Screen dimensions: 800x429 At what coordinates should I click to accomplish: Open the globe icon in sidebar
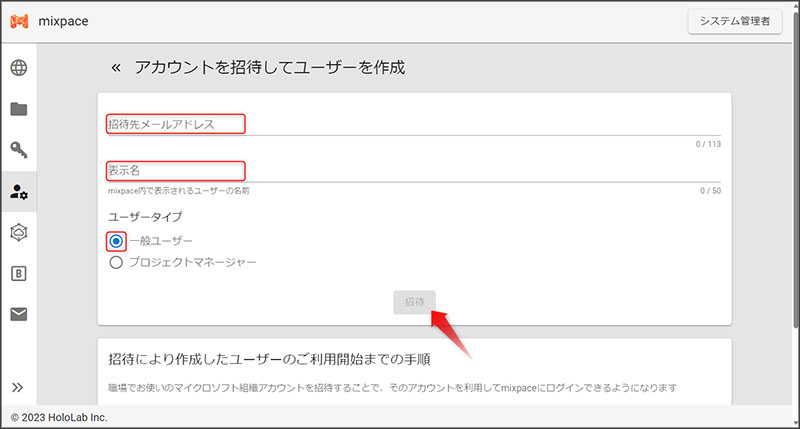click(x=18, y=68)
